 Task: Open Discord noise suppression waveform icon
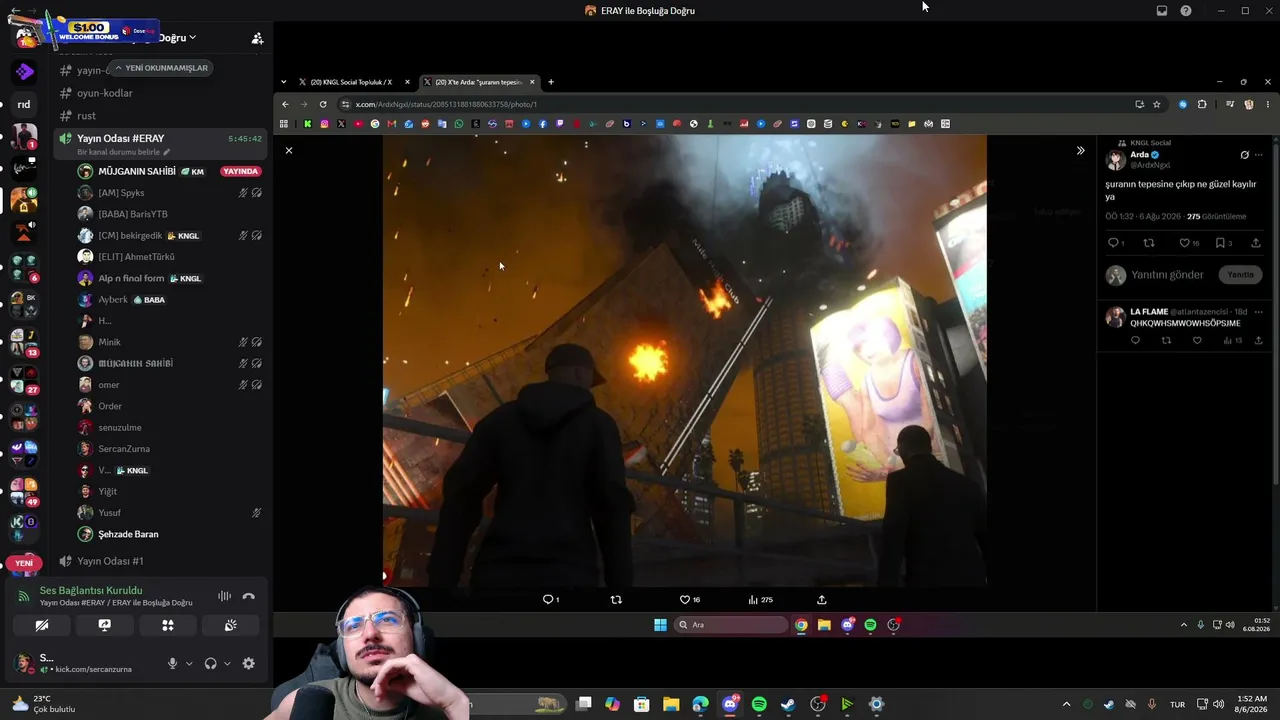(224, 596)
